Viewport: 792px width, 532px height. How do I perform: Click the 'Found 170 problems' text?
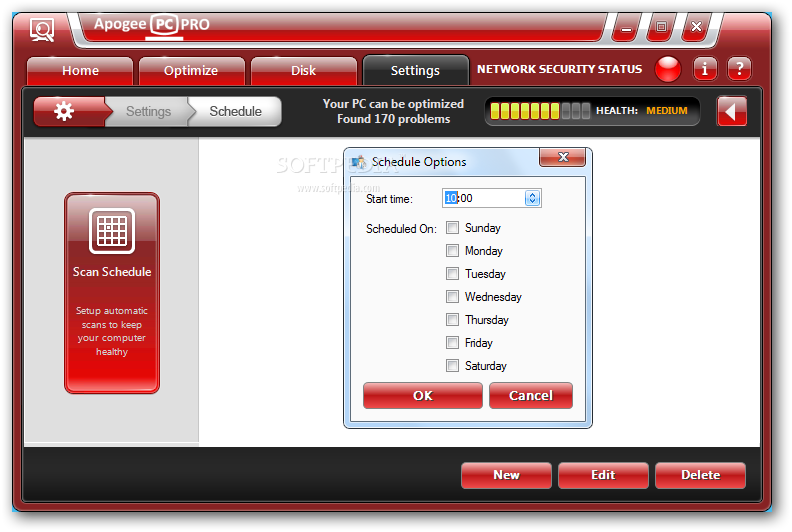pyautogui.click(x=393, y=119)
